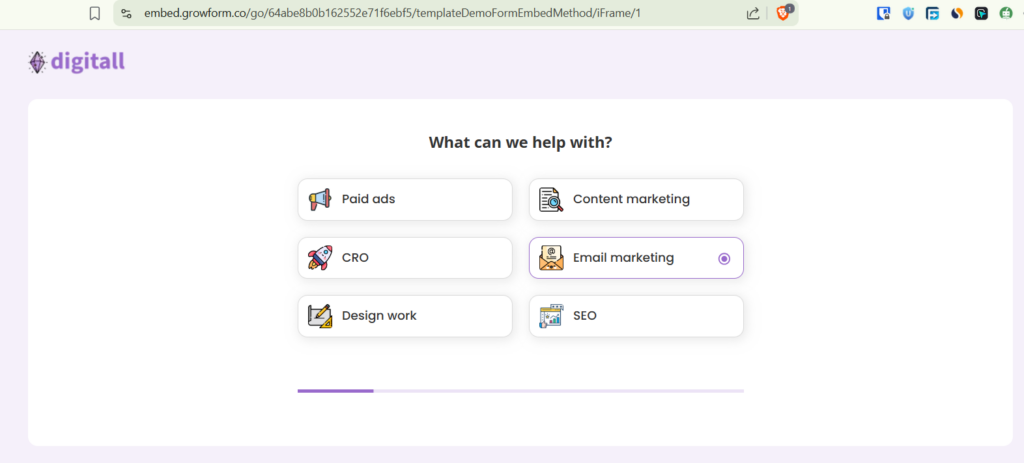Click the Content marketing magnifier document icon
Viewport: 1024px width, 463px height.
pos(551,200)
